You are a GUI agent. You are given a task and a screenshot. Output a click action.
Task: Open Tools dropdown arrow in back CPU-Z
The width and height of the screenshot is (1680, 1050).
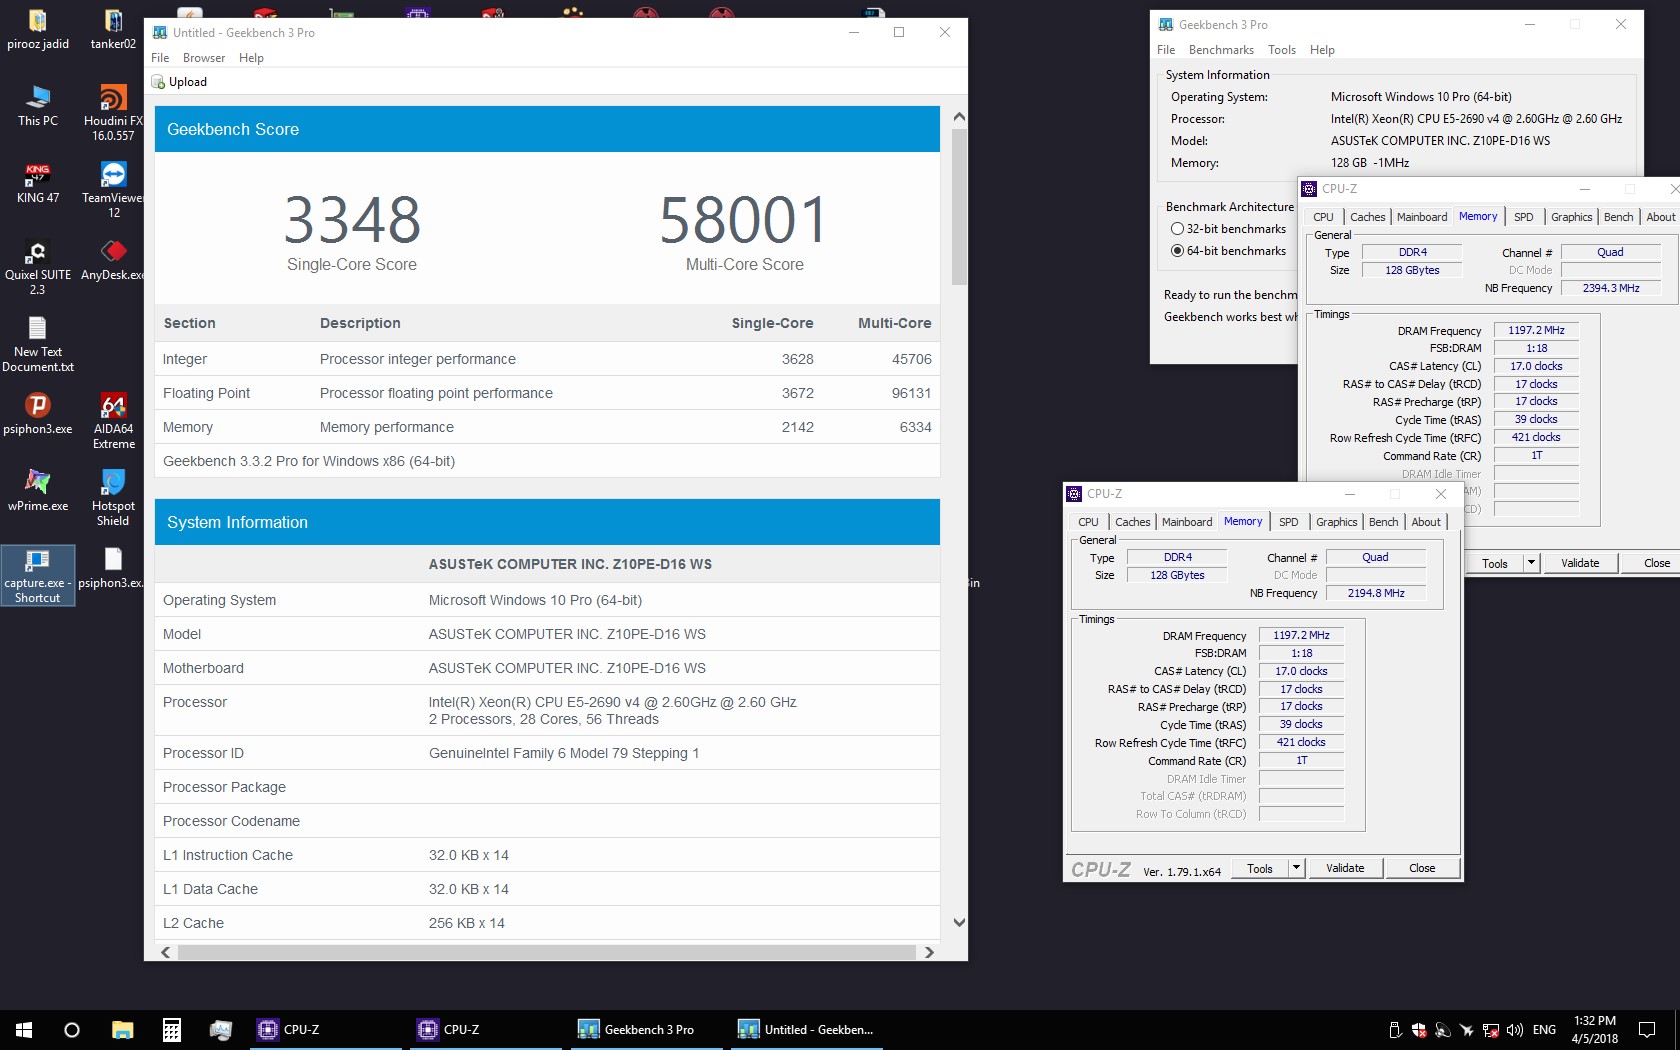click(1531, 563)
